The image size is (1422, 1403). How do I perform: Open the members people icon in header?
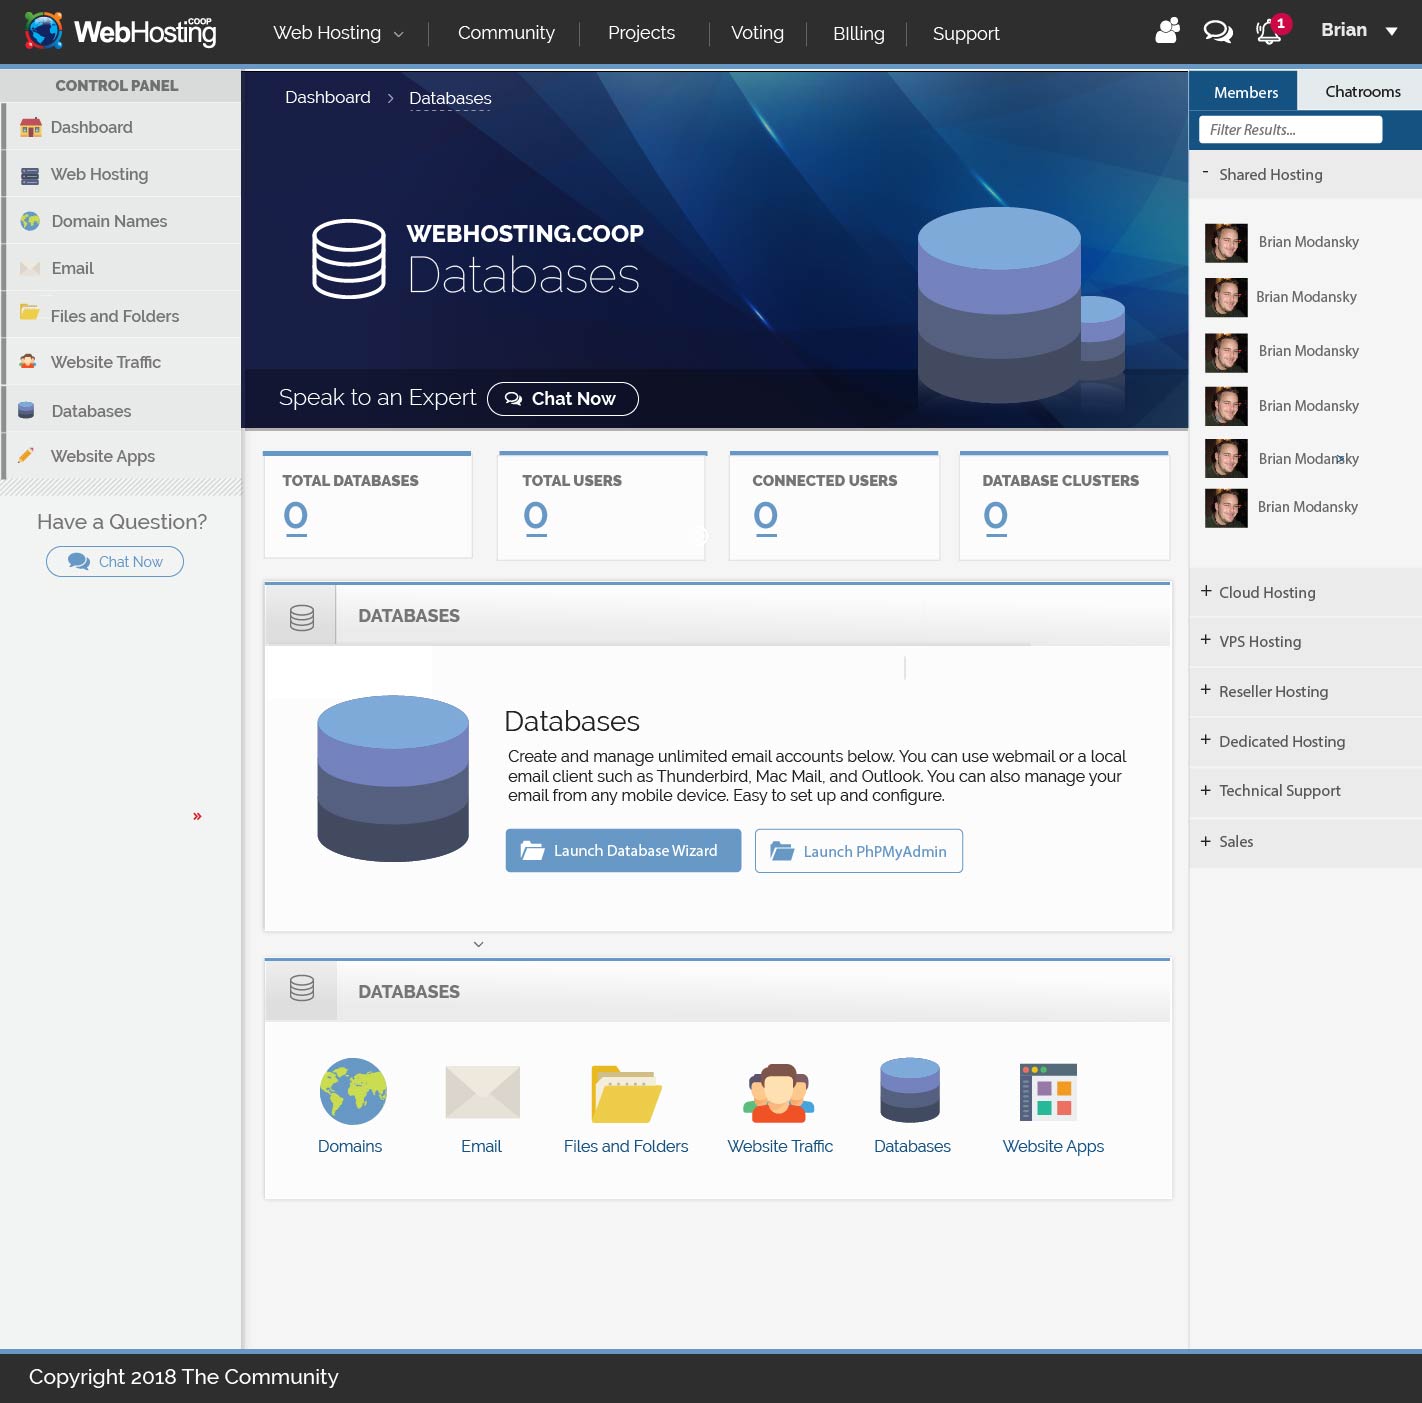tap(1167, 31)
